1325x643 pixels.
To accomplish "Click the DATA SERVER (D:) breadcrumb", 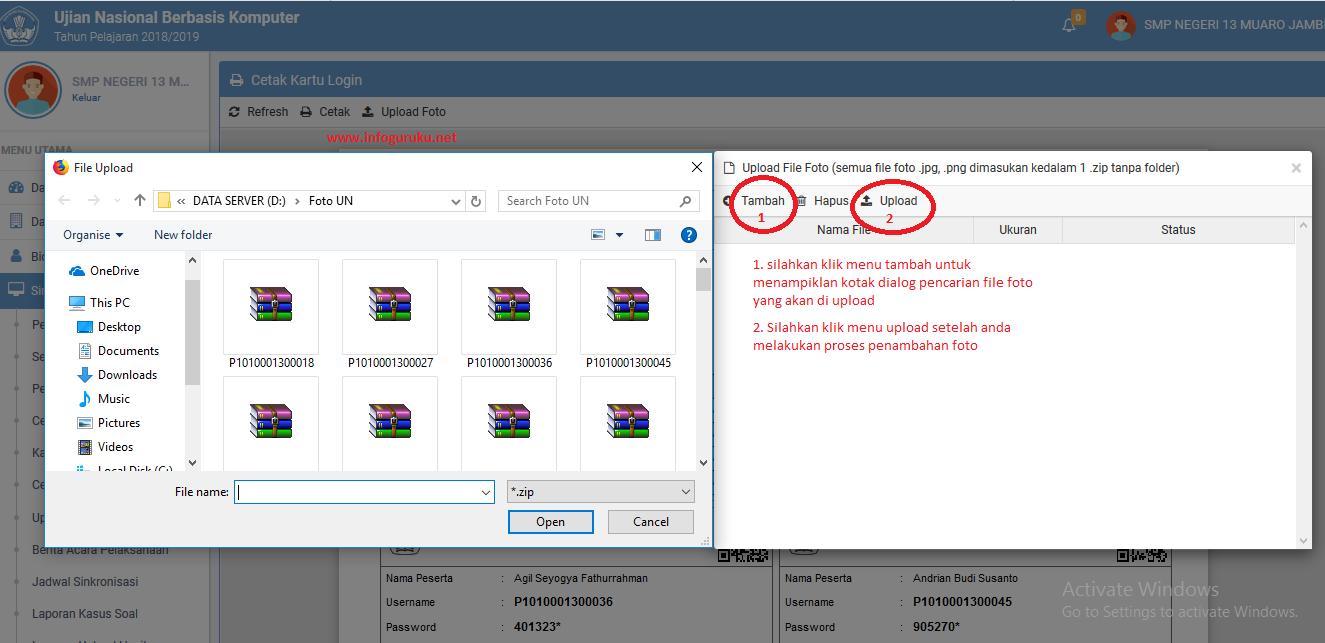I will pos(240,201).
